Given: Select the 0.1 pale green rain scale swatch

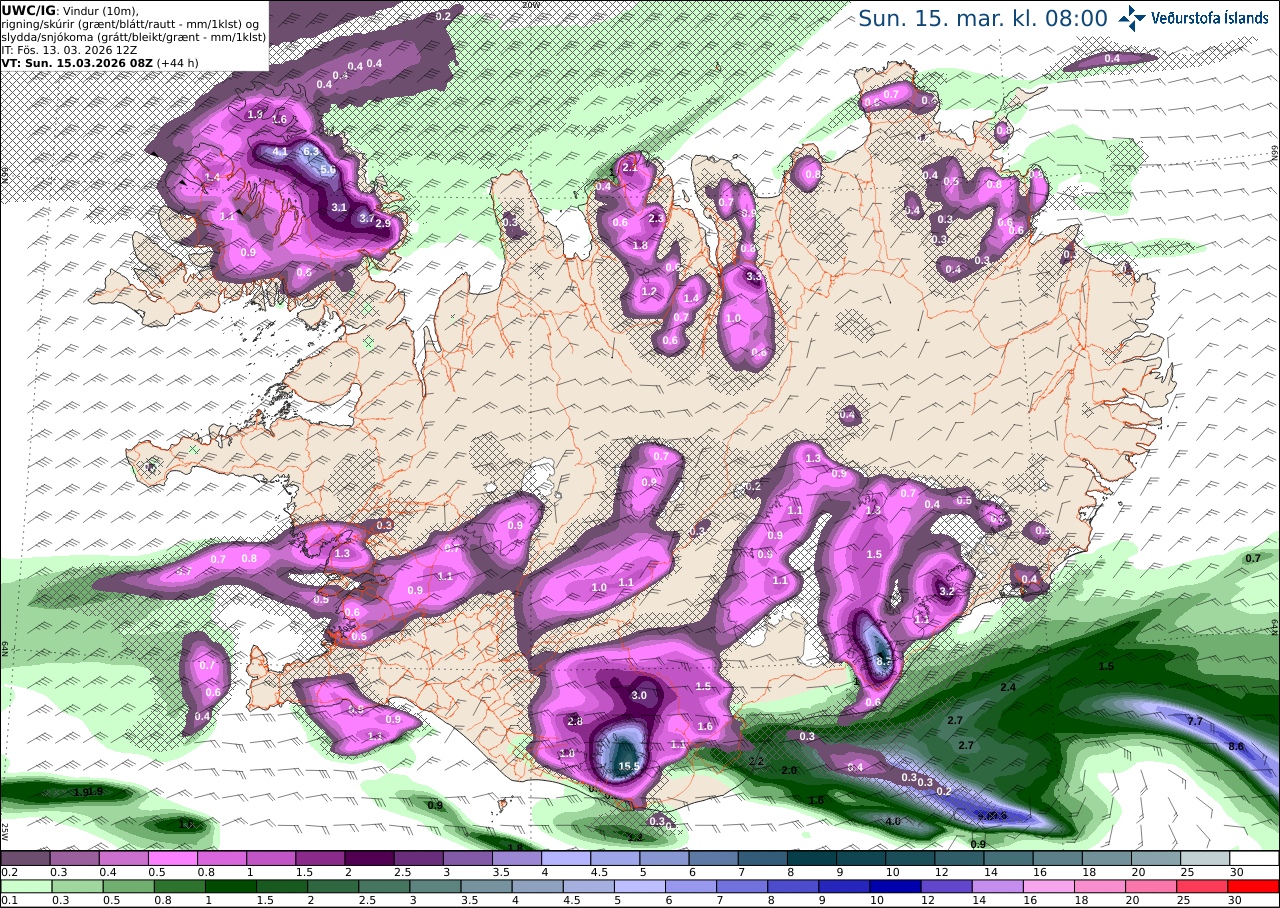Looking at the screenshot, I should point(25,886).
